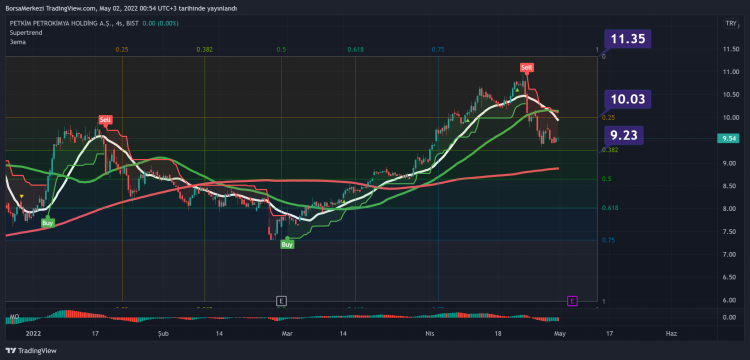Open the TRY currency selector
This screenshot has width=750, height=360.
(x=730, y=23)
